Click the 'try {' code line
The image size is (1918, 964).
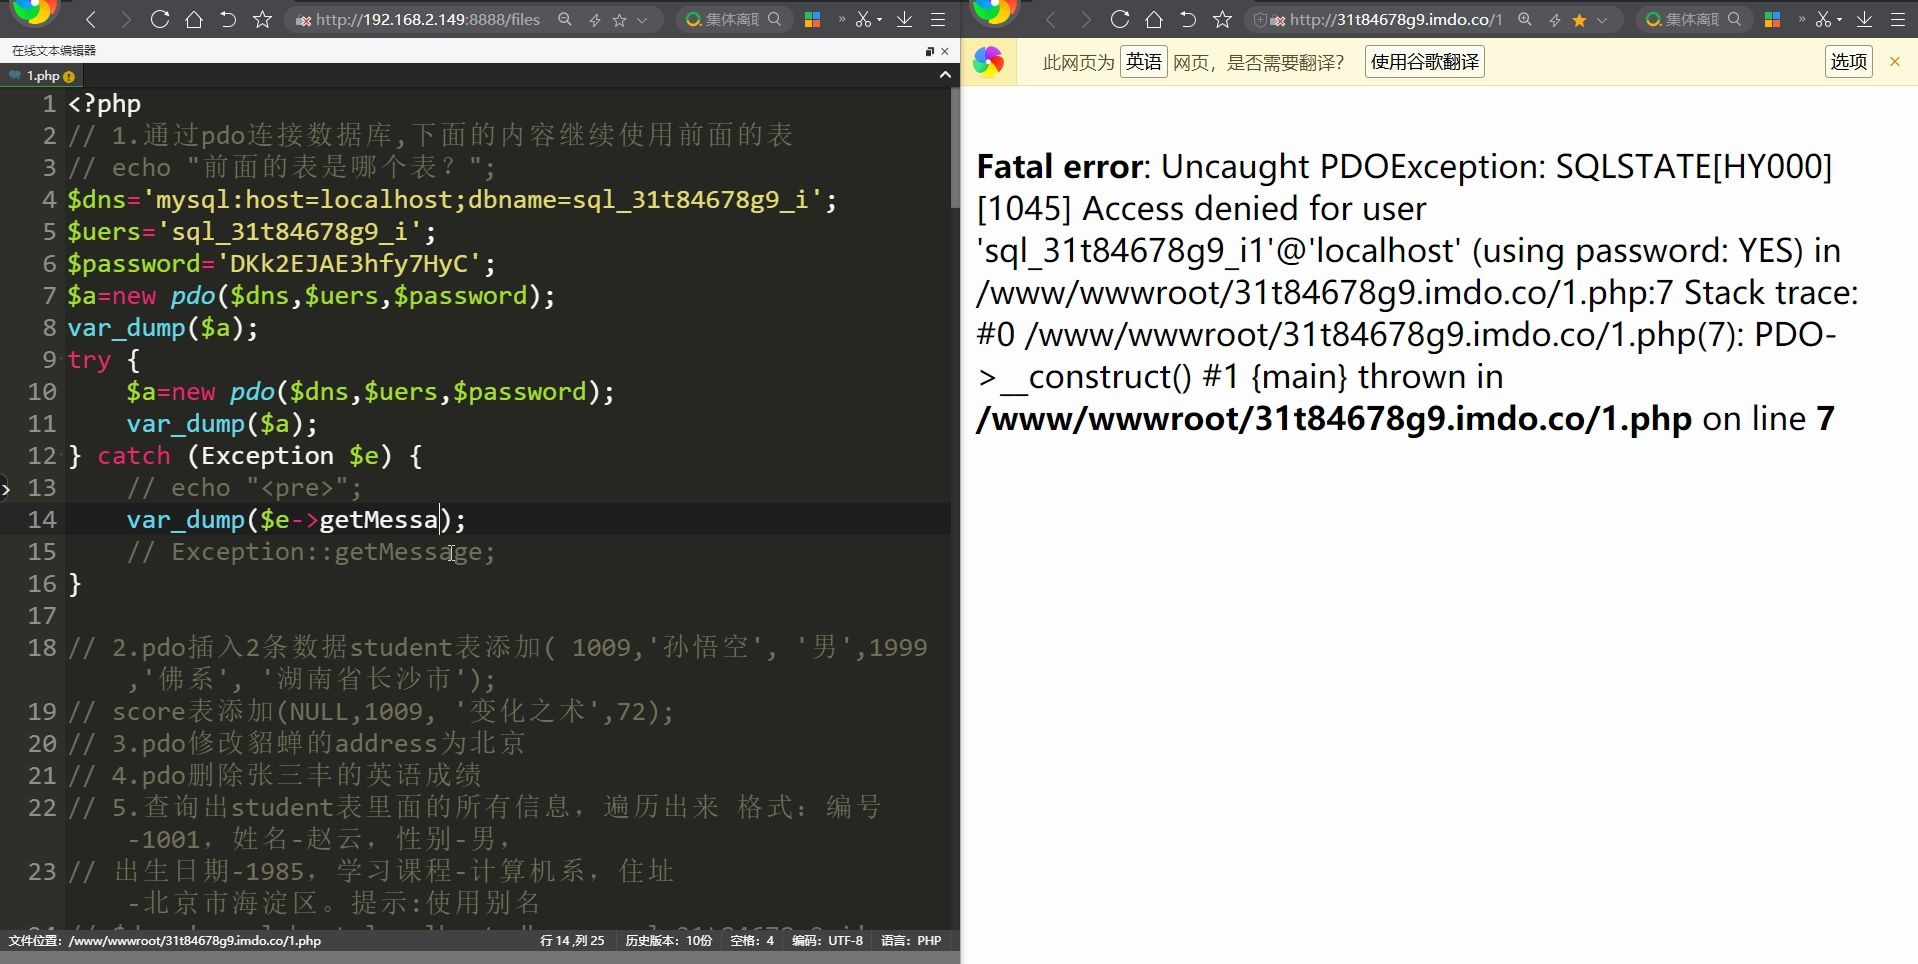pyautogui.click(x=104, y=360)
